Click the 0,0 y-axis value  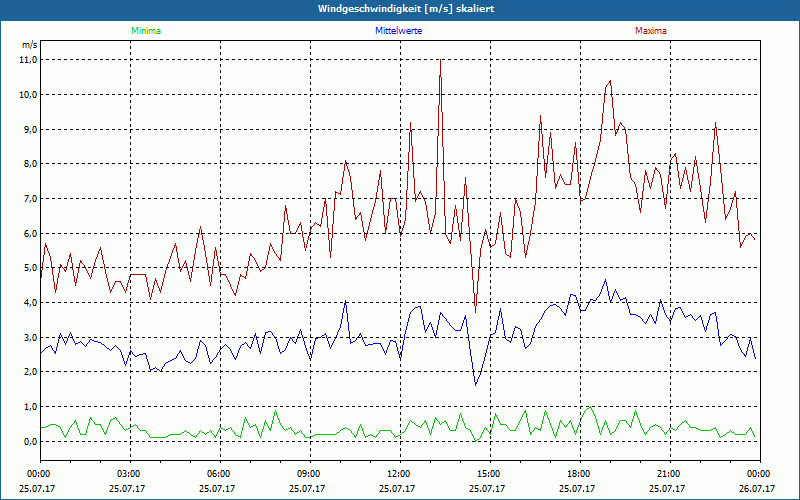[x=31, y=441]
